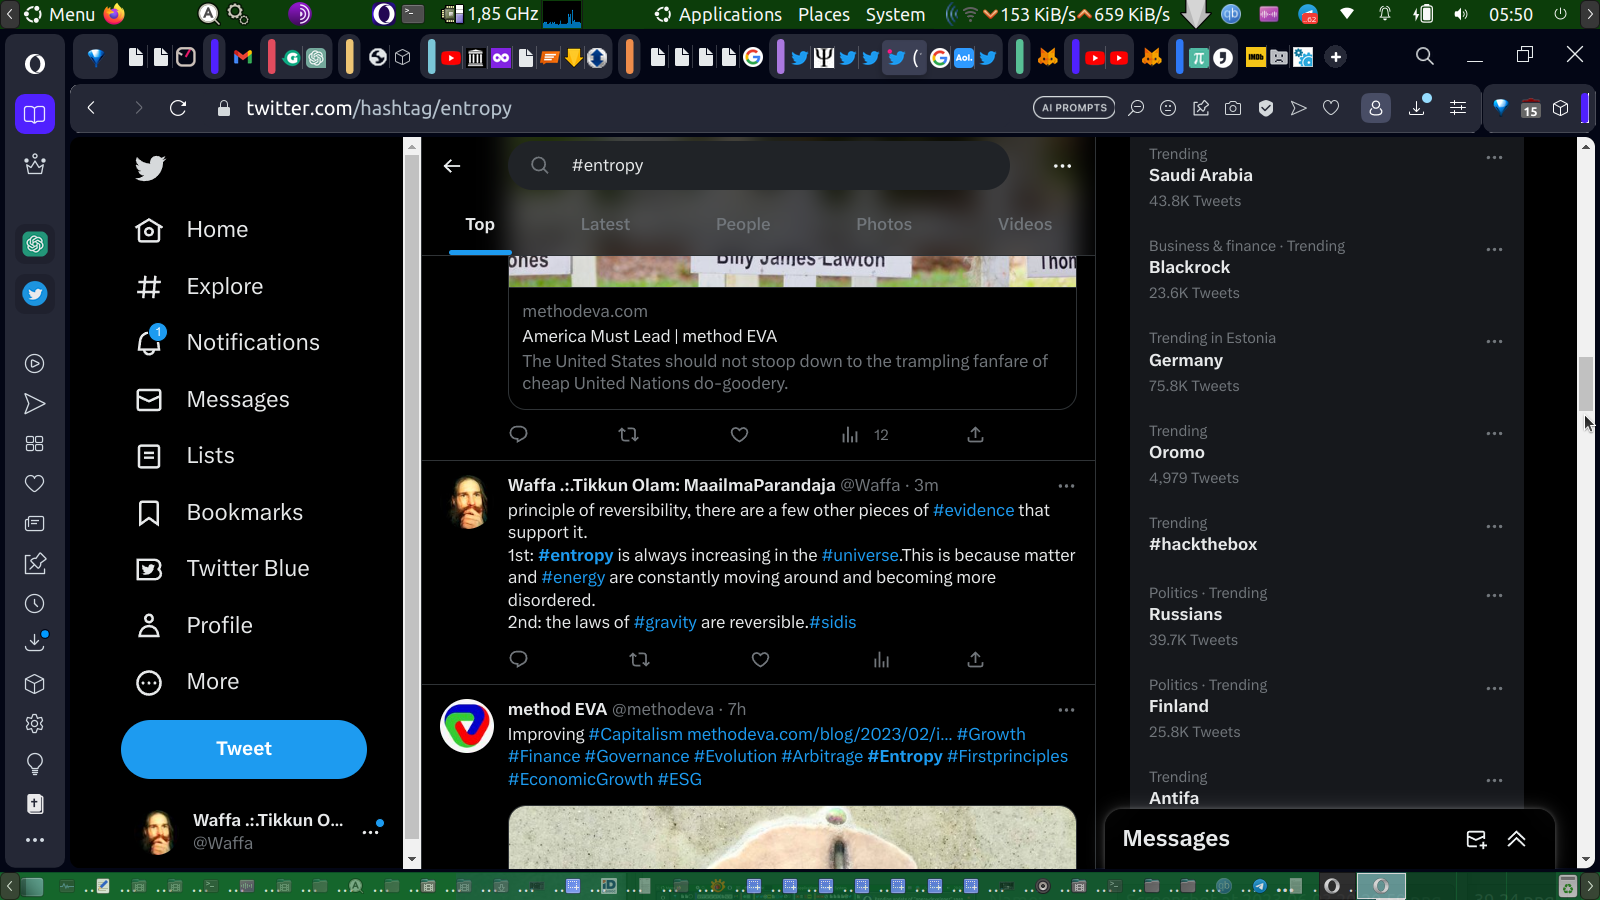1600x900 pixels.
Task: Share the America Must Lead tweet
Action: click(x=975, y=435)
